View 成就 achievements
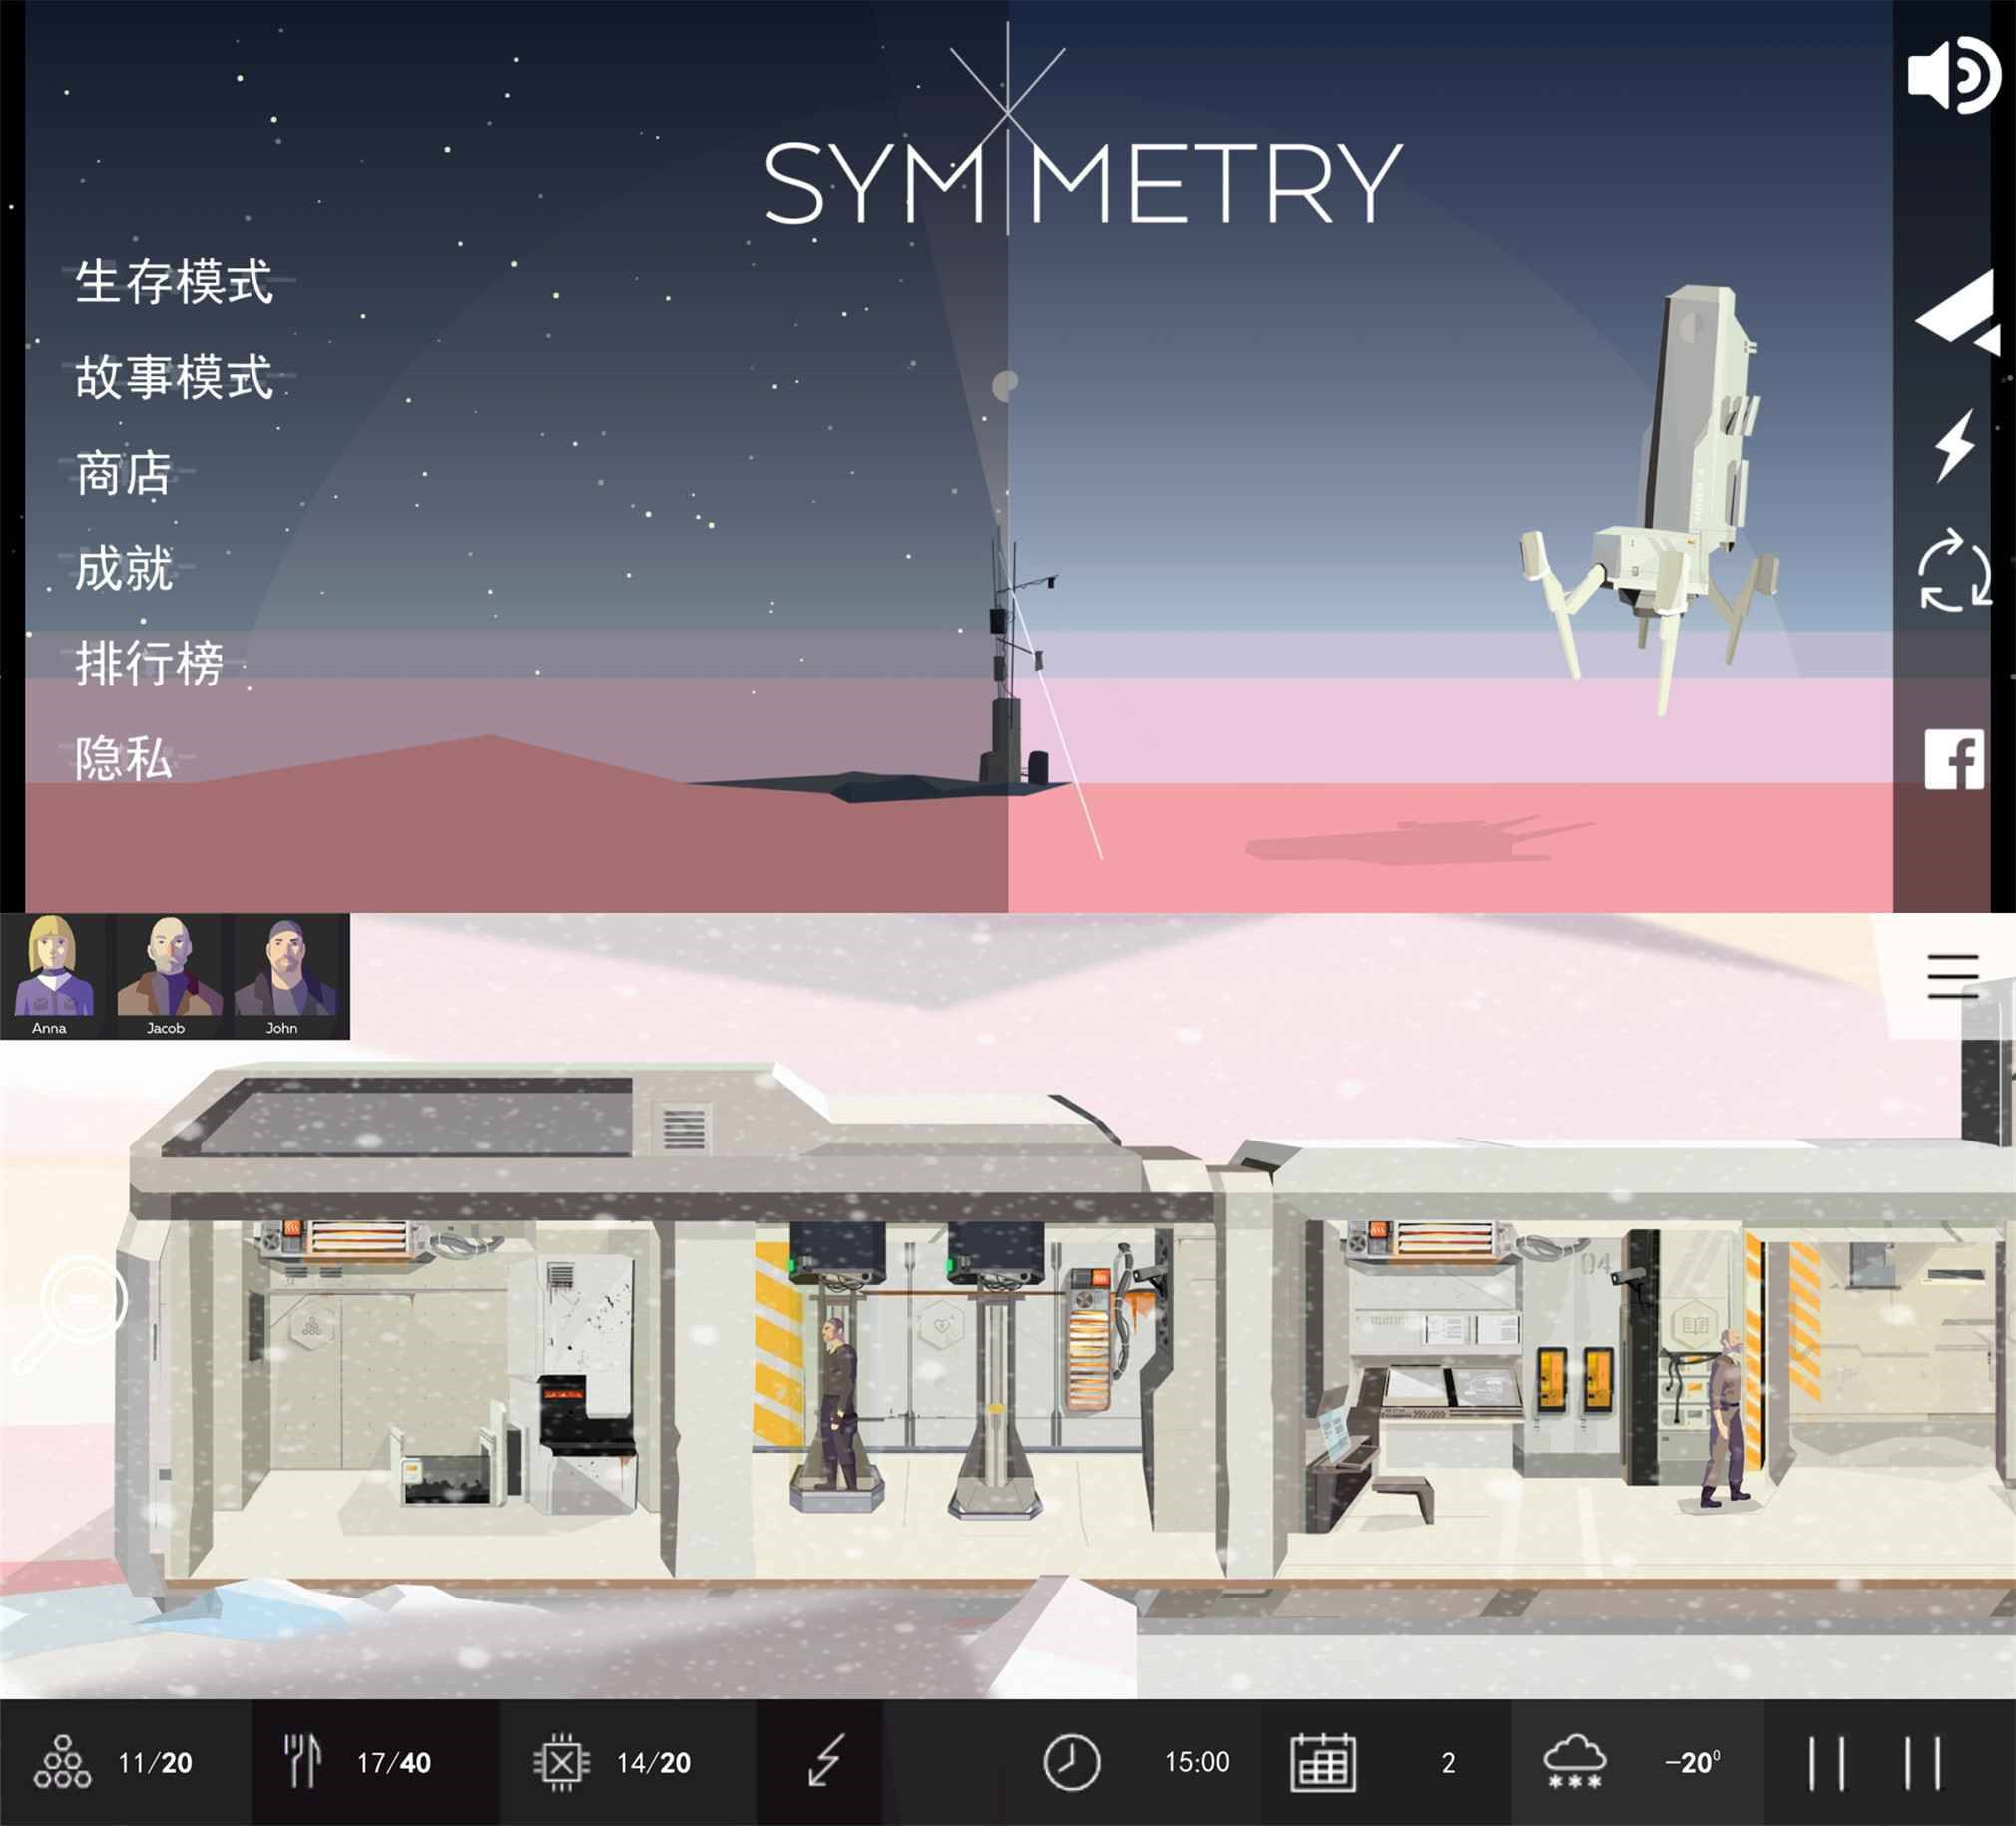 pos(124,568)
